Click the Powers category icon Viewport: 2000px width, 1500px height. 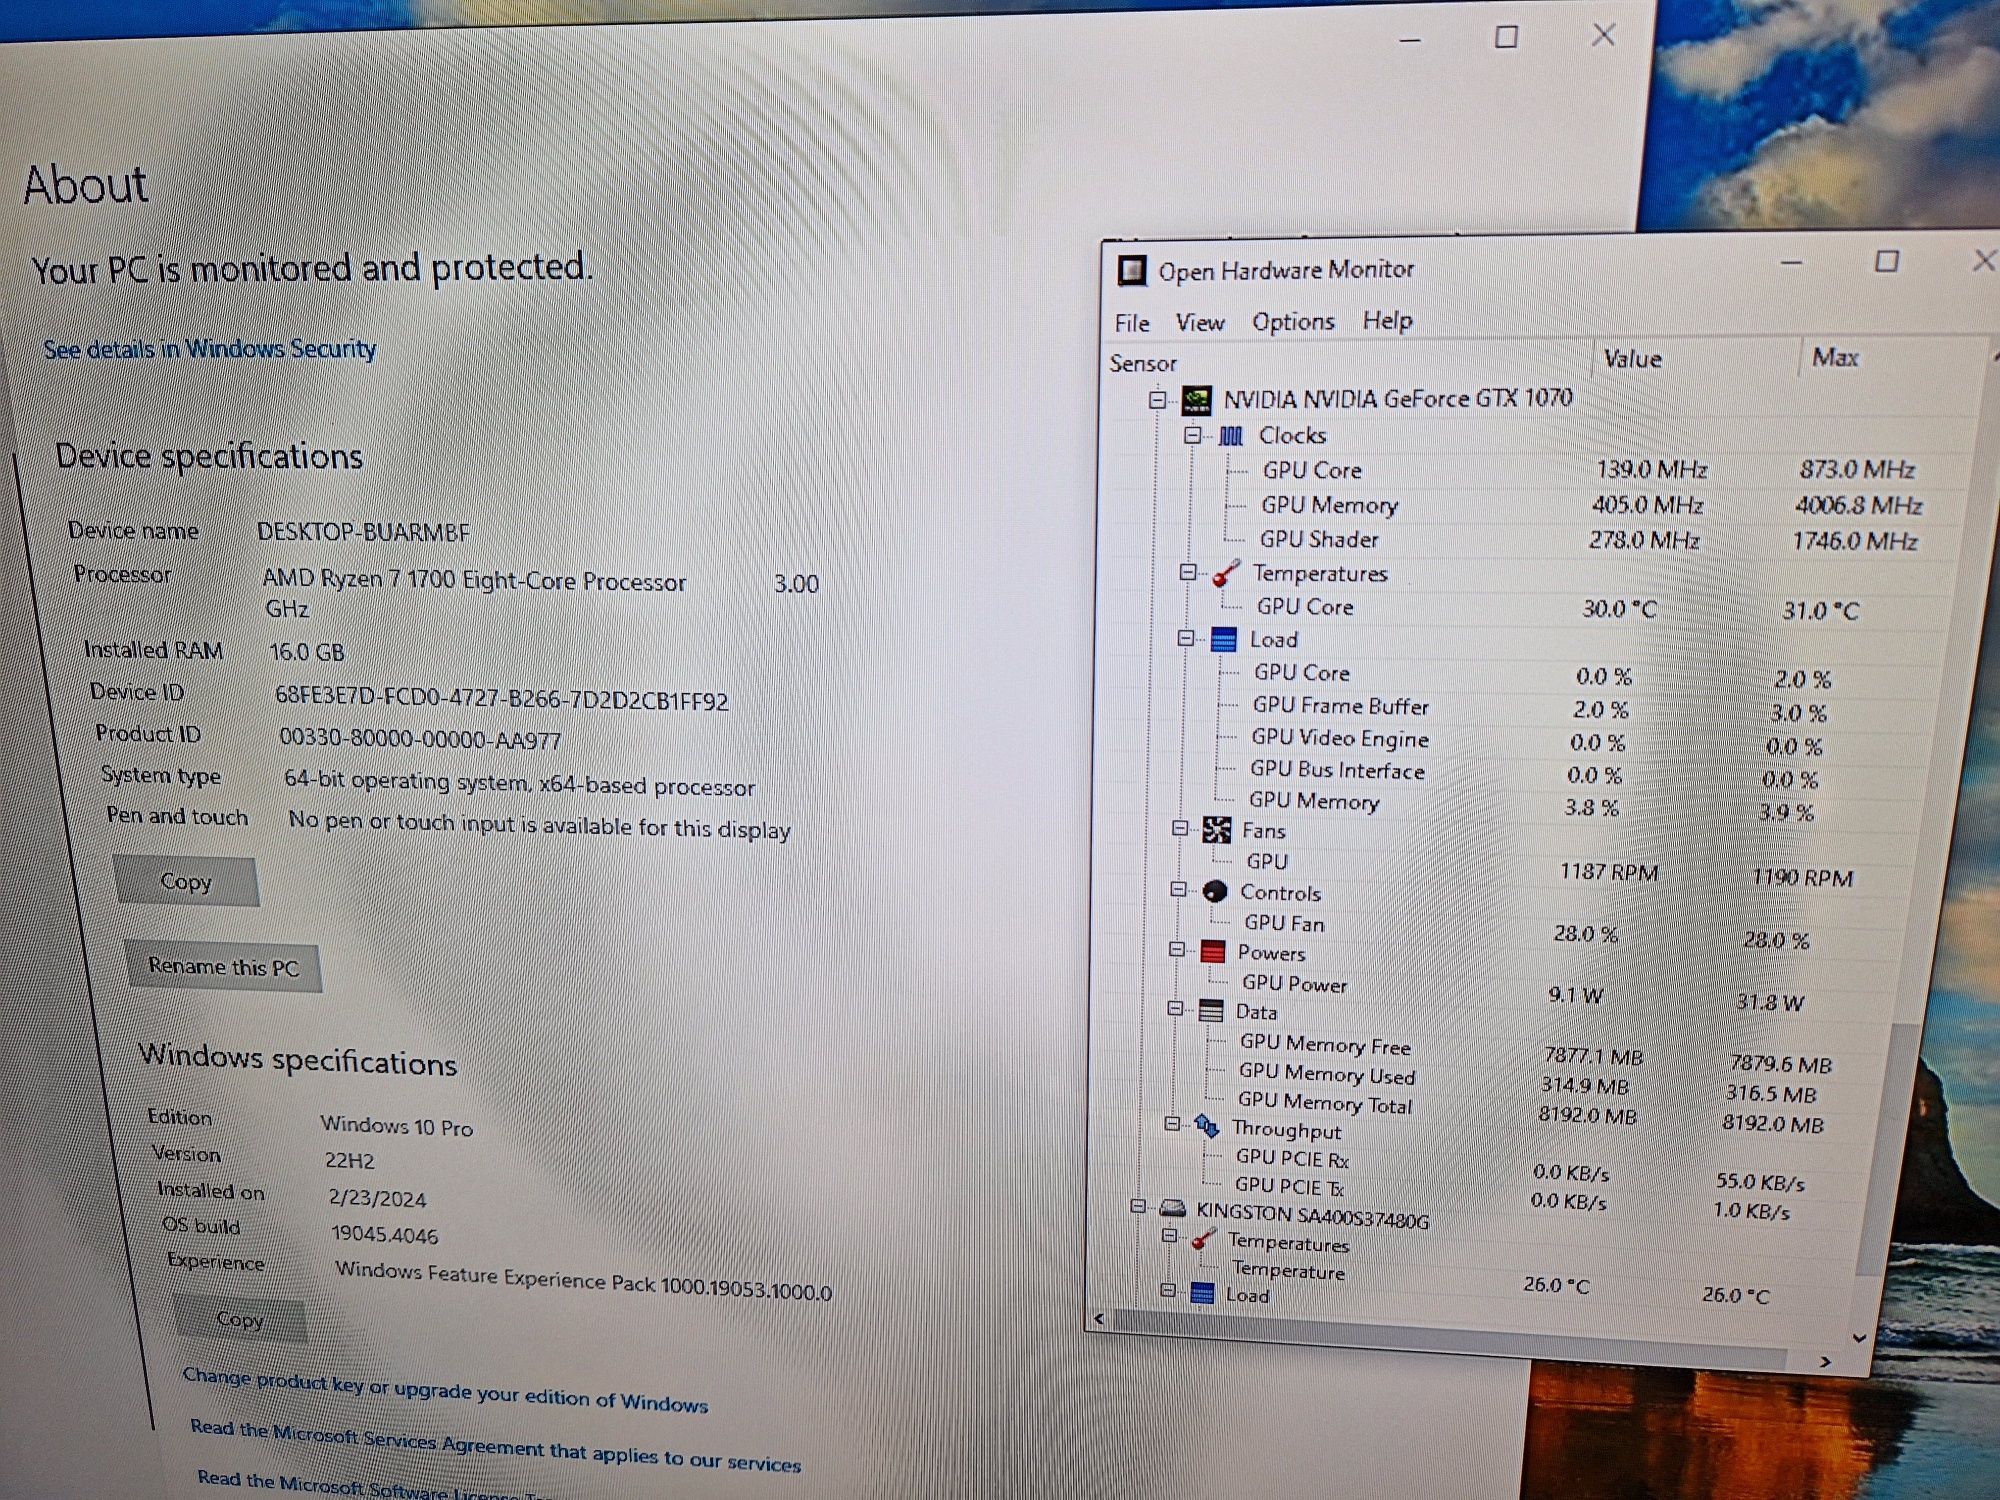pyautogui.click(x=1212, y=951)
